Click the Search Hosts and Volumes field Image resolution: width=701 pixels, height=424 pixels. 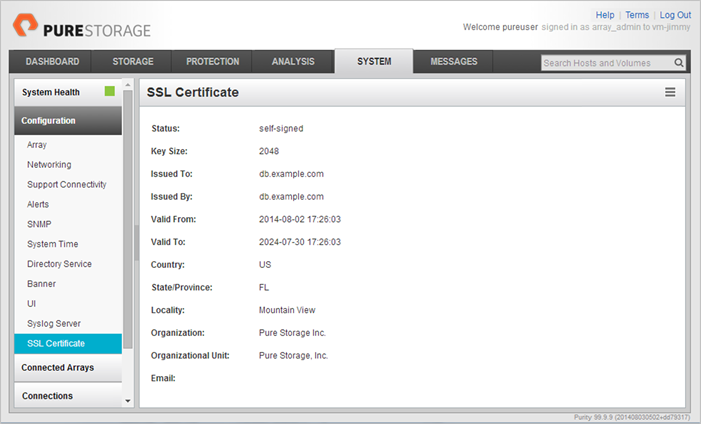tap(605, 63)
